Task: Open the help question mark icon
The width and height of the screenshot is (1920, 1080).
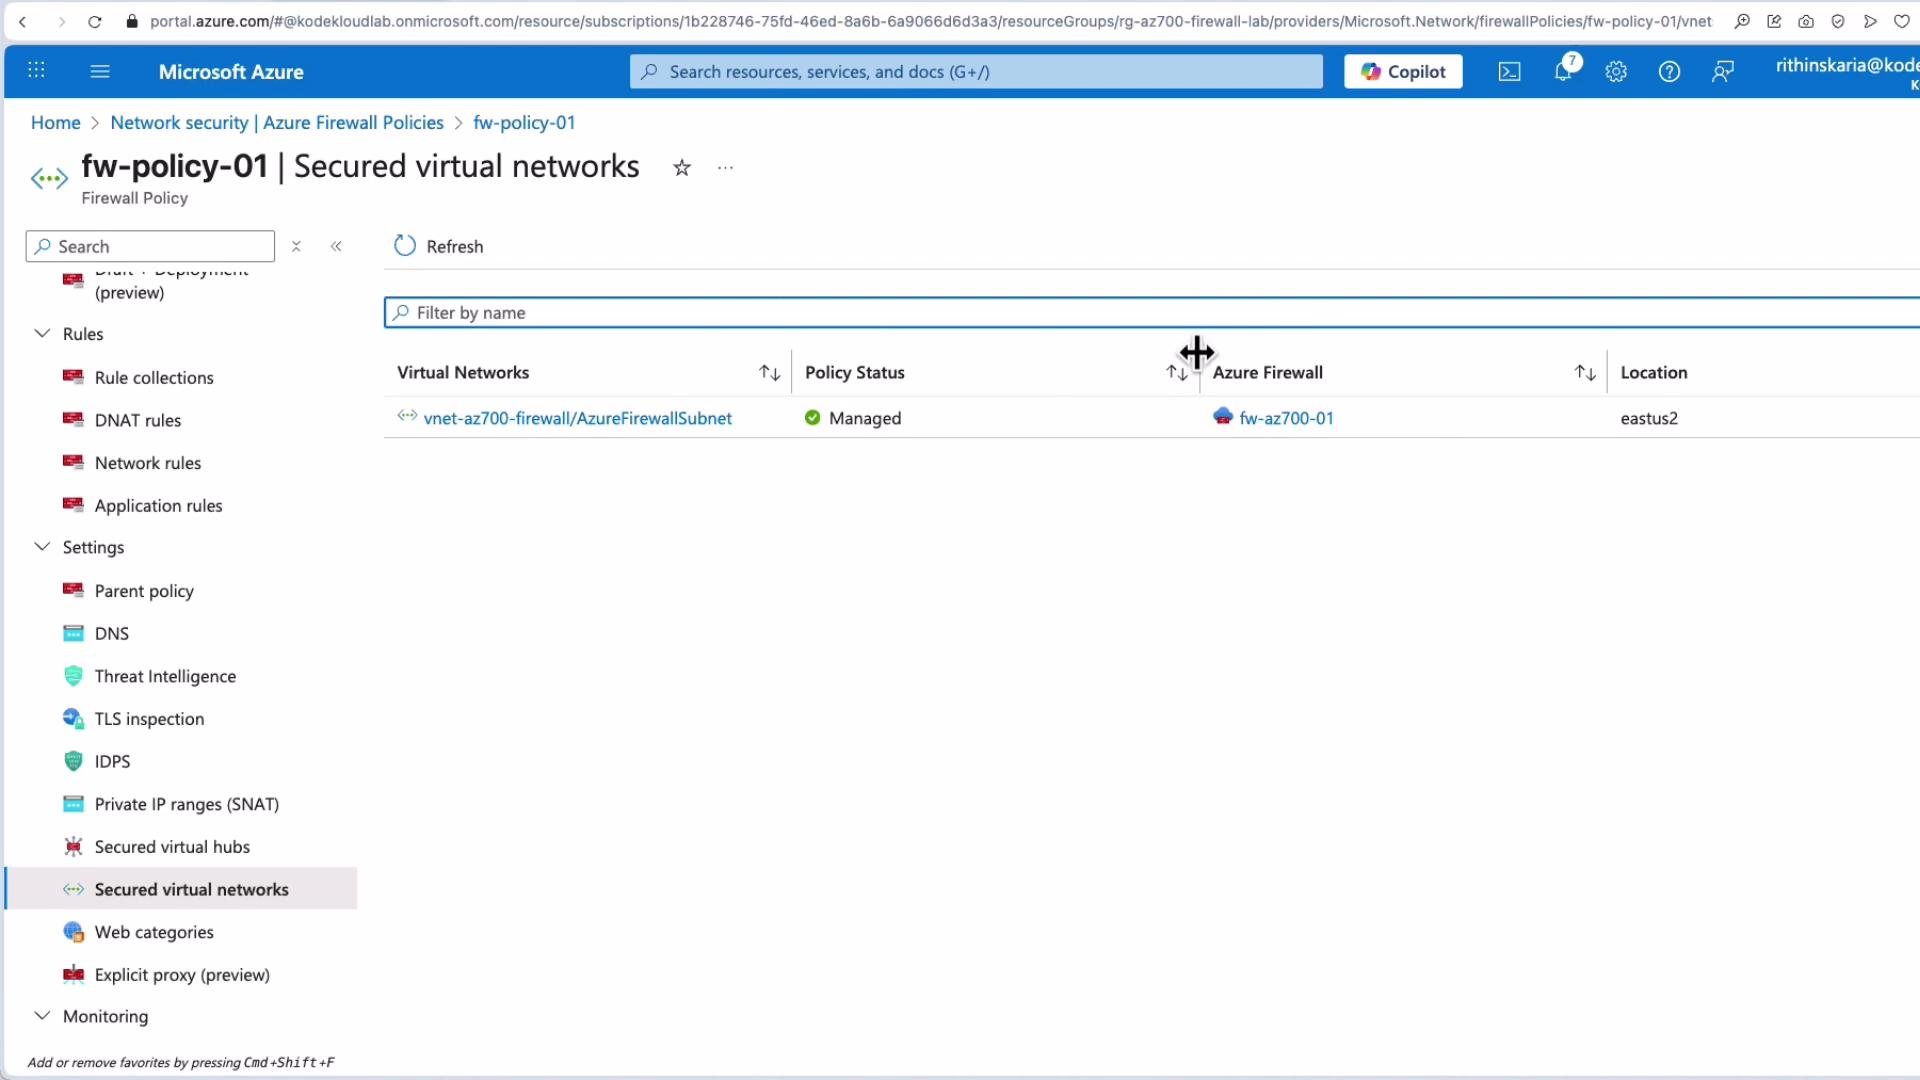Action: point(1669,72)
